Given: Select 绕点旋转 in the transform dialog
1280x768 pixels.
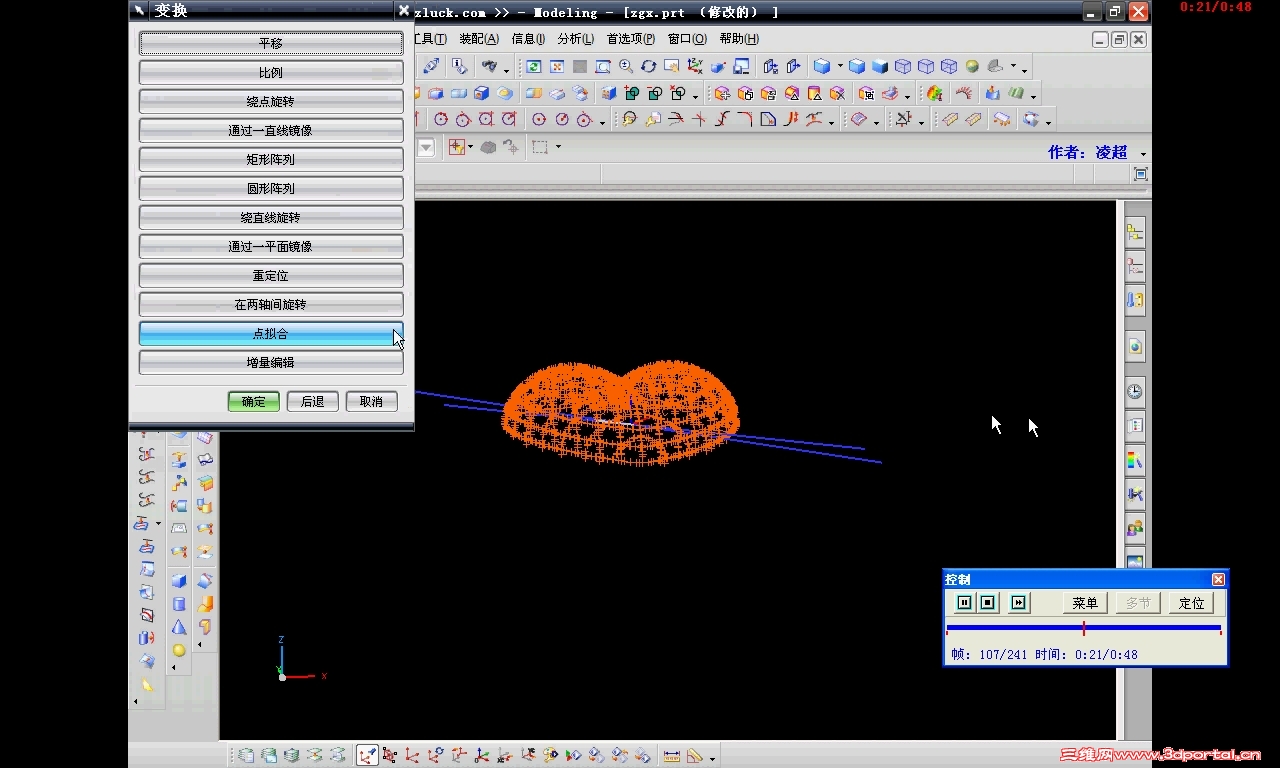Looking at the screenshot, I should click(271, 102).
